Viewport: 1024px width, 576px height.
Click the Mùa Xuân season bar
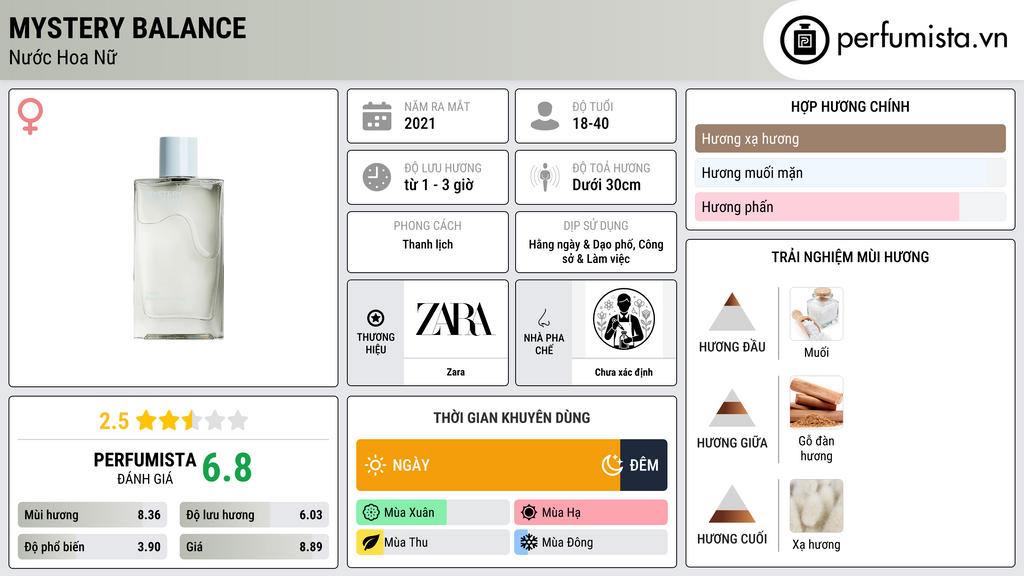(433, 513)
